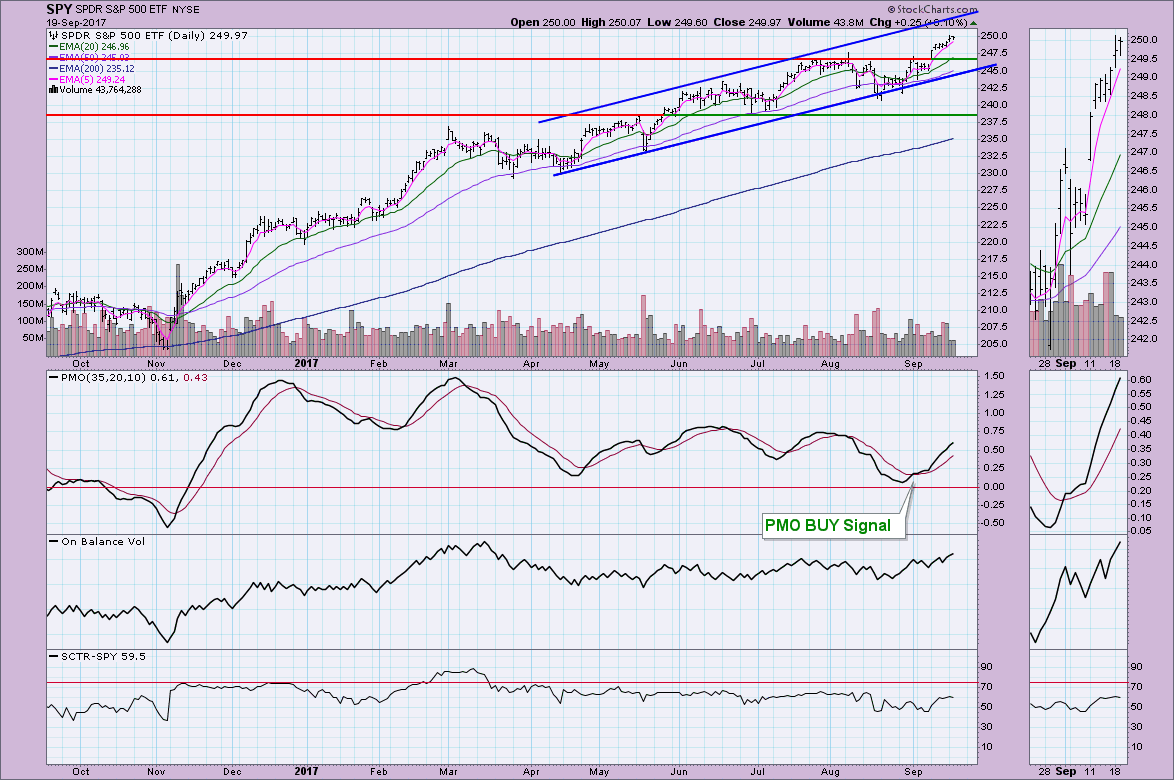Click the EMA(5) 249.24 legend entry
The width and height of the screenshot is (1174, 780).
coord(92,79)
